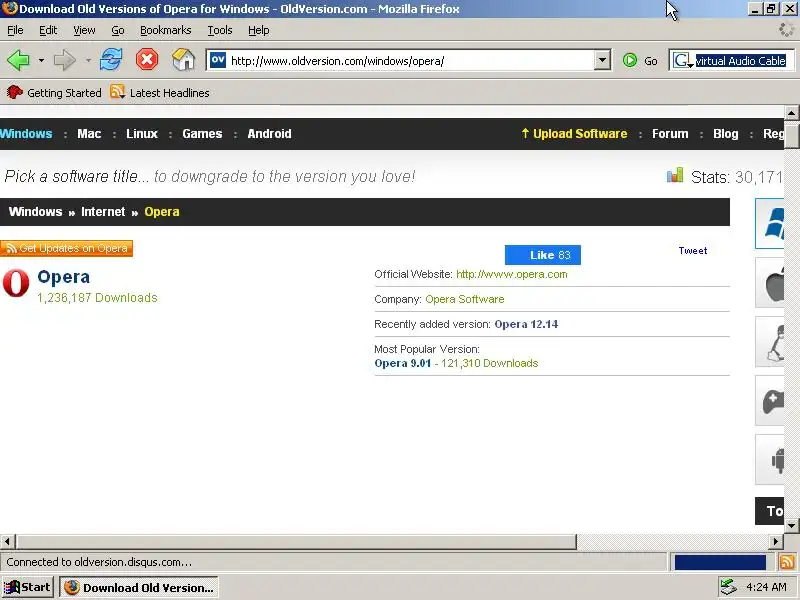Click the red Stop loading button

pyautogui.click(x=147, y=60)
